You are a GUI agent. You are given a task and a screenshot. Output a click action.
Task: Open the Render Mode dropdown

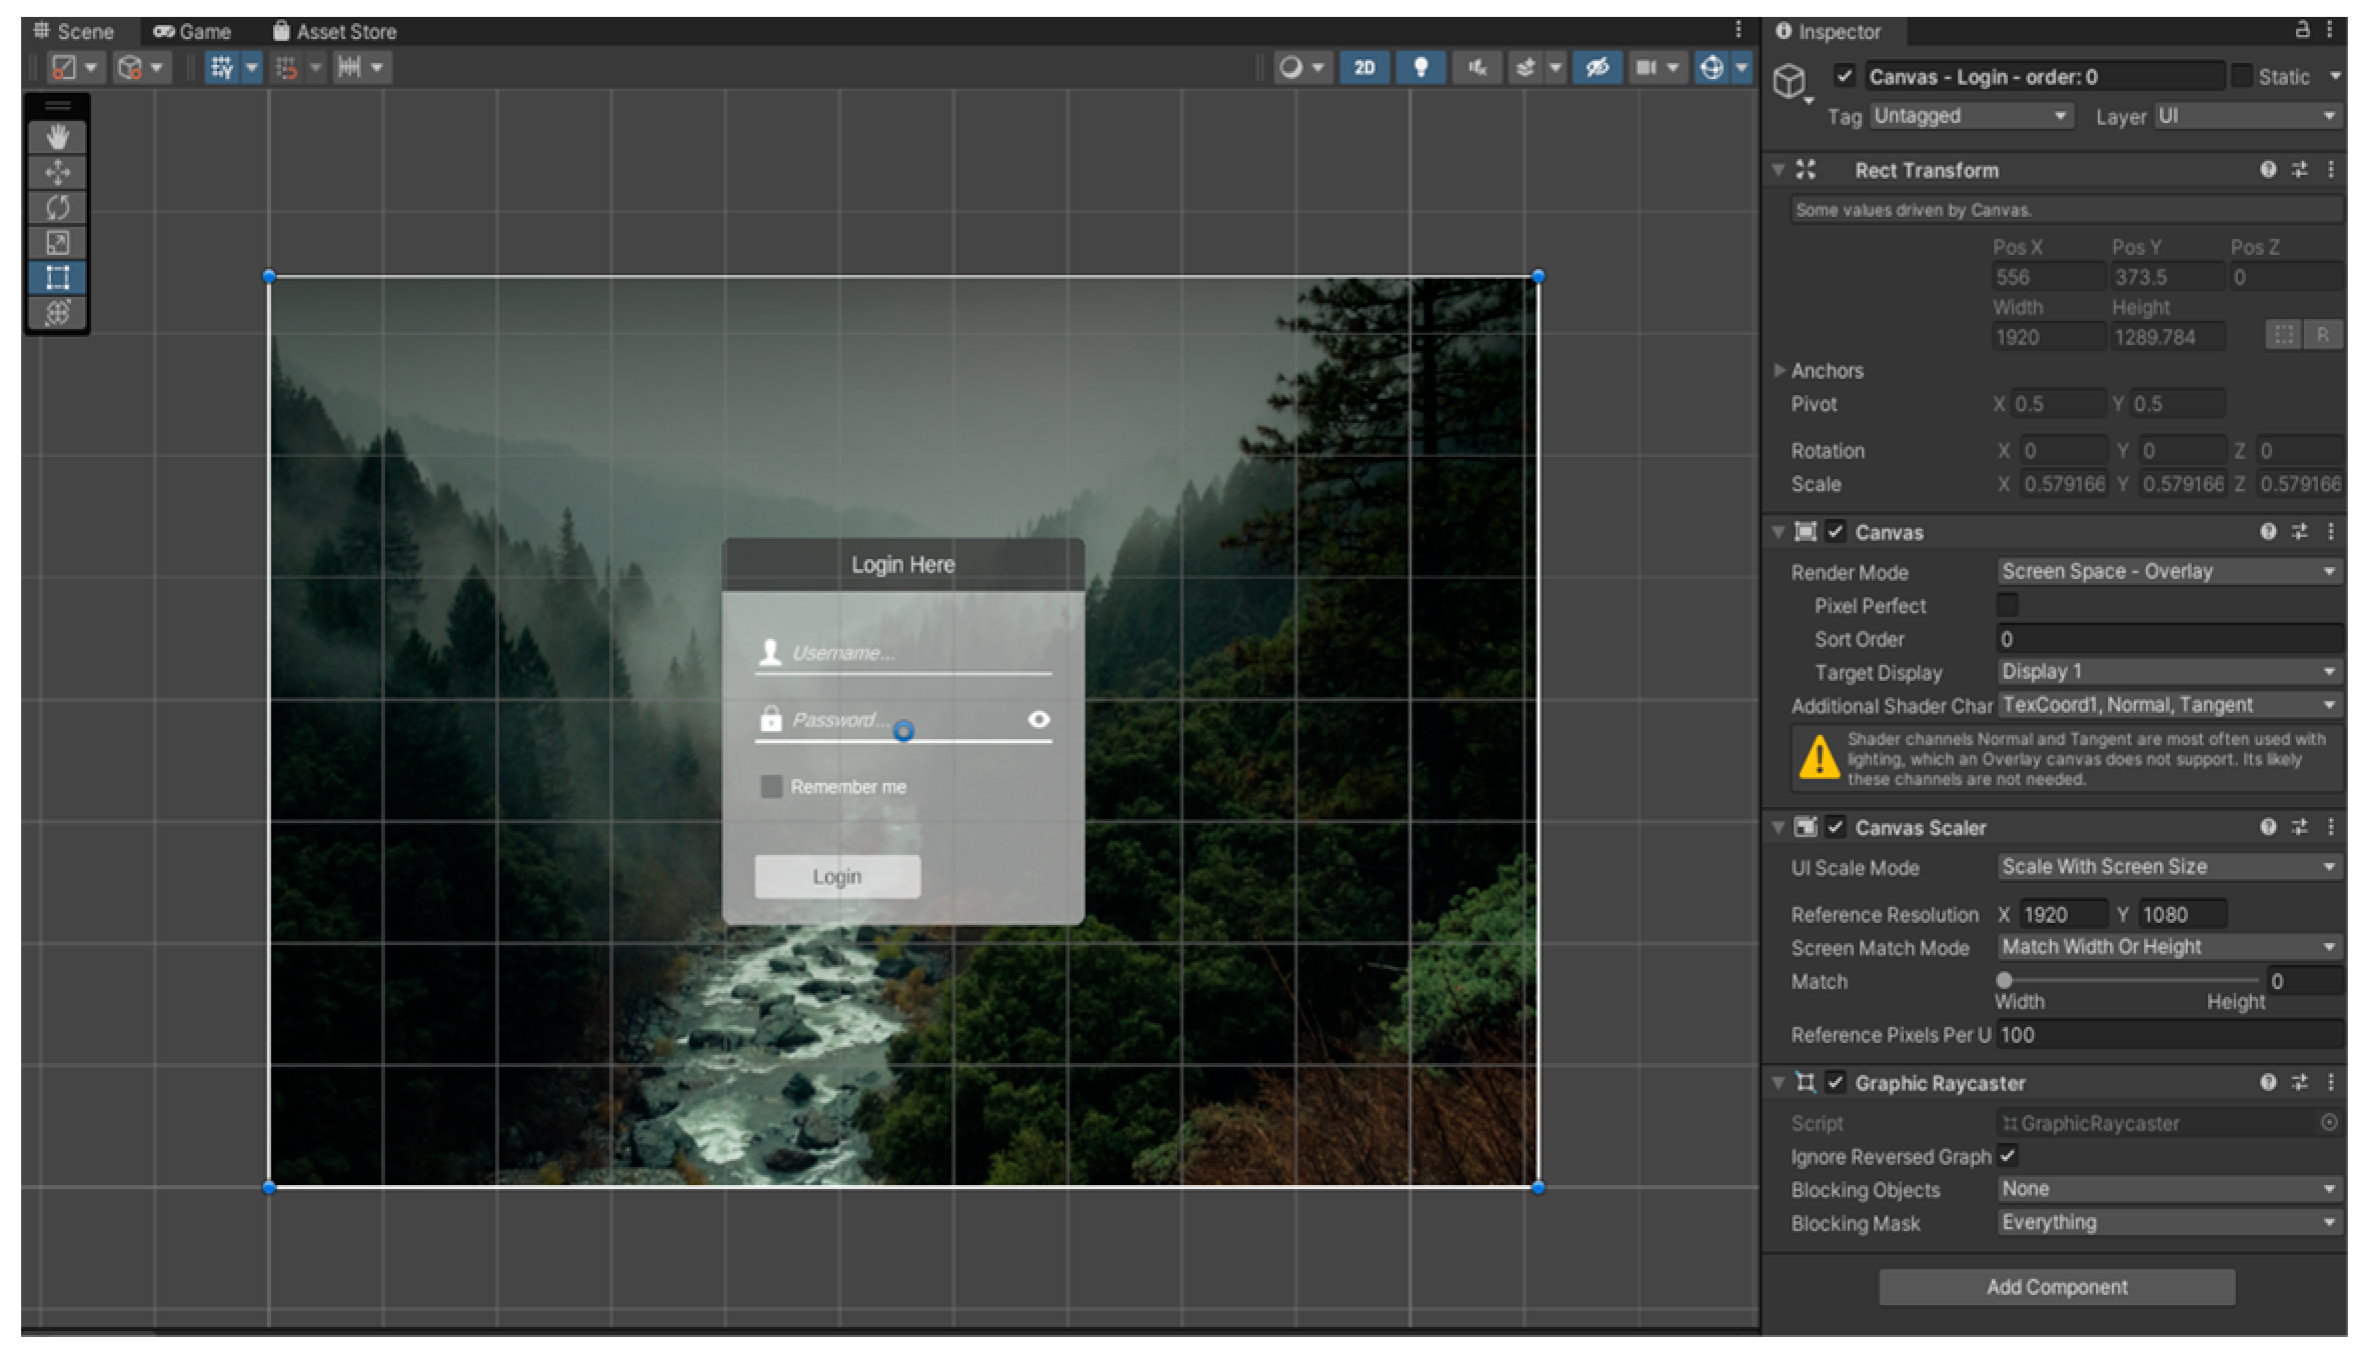pyautogui.click(x=2167, y=571)
